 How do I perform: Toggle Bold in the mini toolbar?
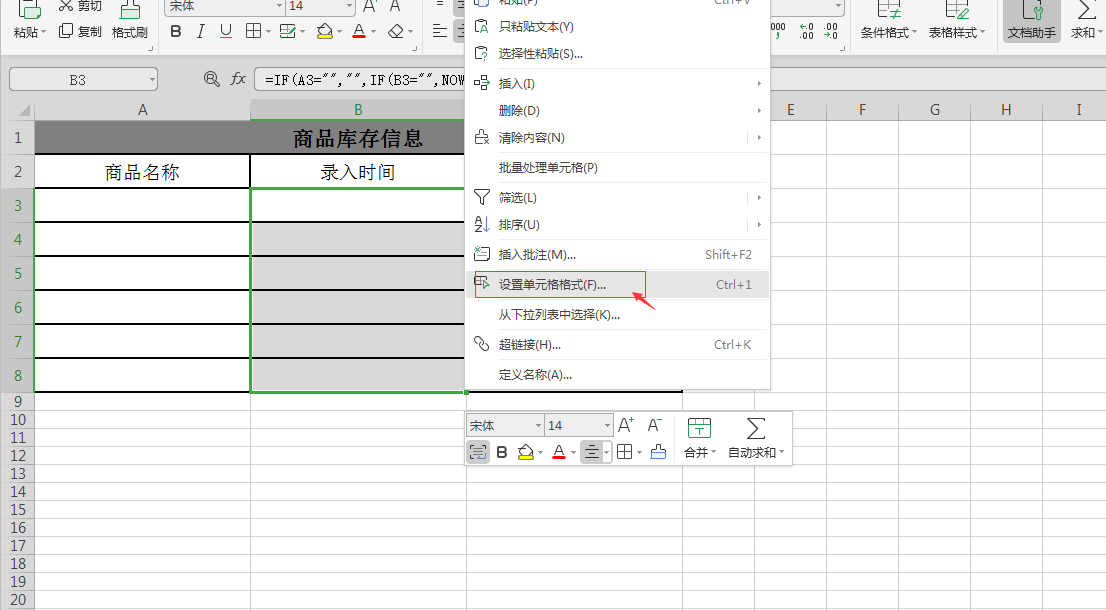tap(502, 452)
